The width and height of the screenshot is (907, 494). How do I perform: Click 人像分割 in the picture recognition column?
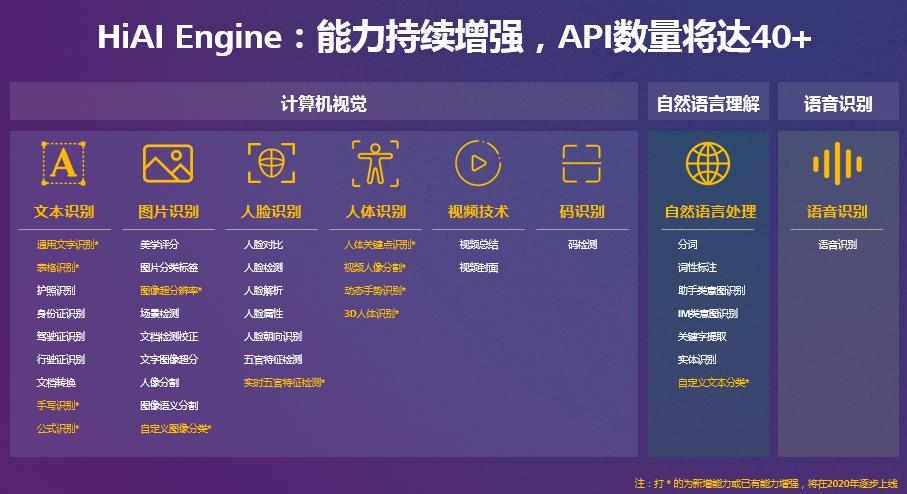[160, 382]
